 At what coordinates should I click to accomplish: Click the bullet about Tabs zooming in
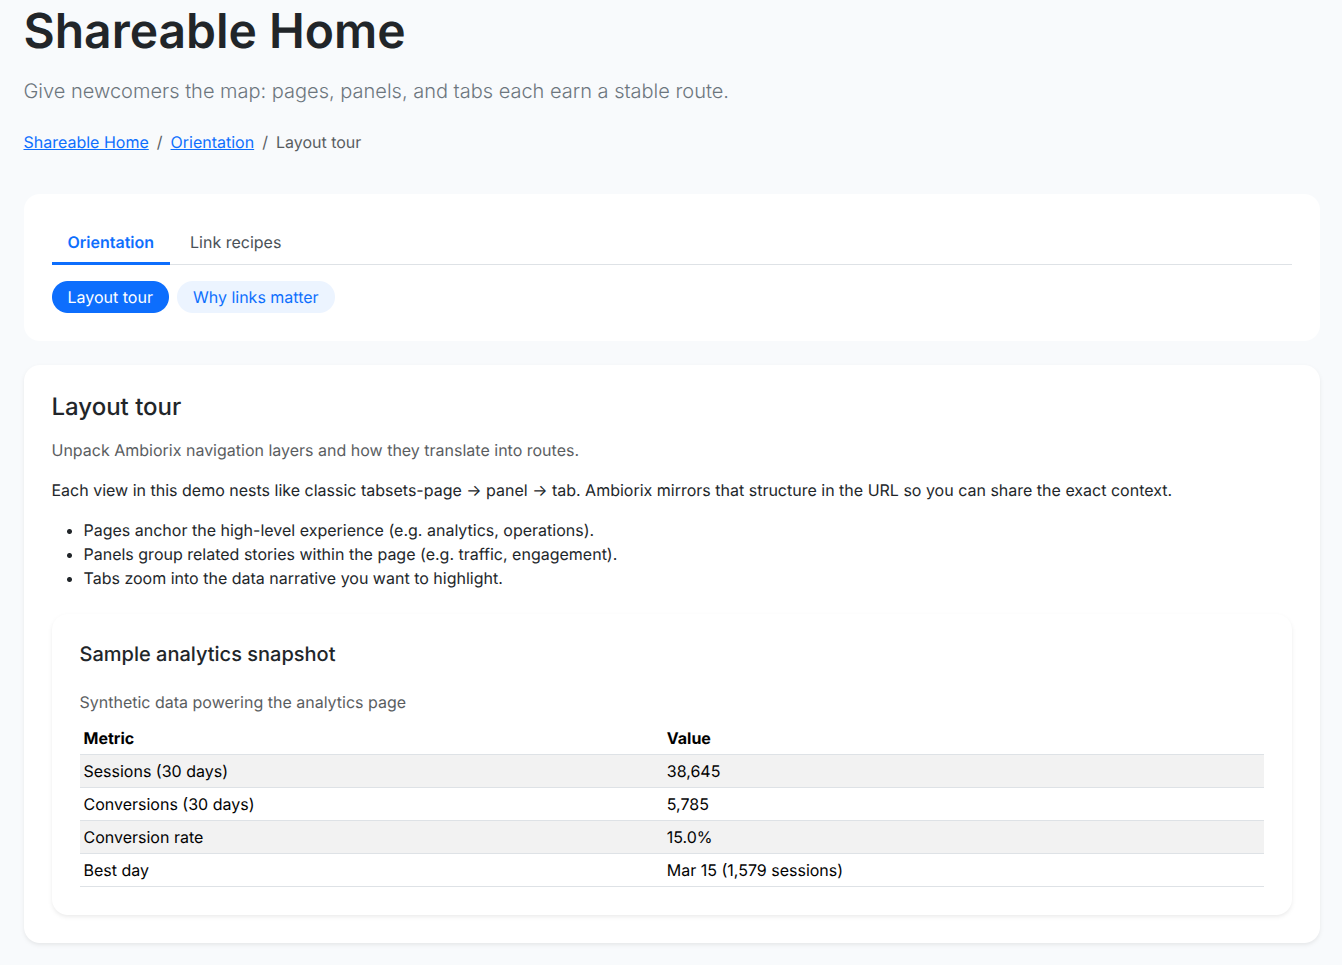(x=293, y=579)
